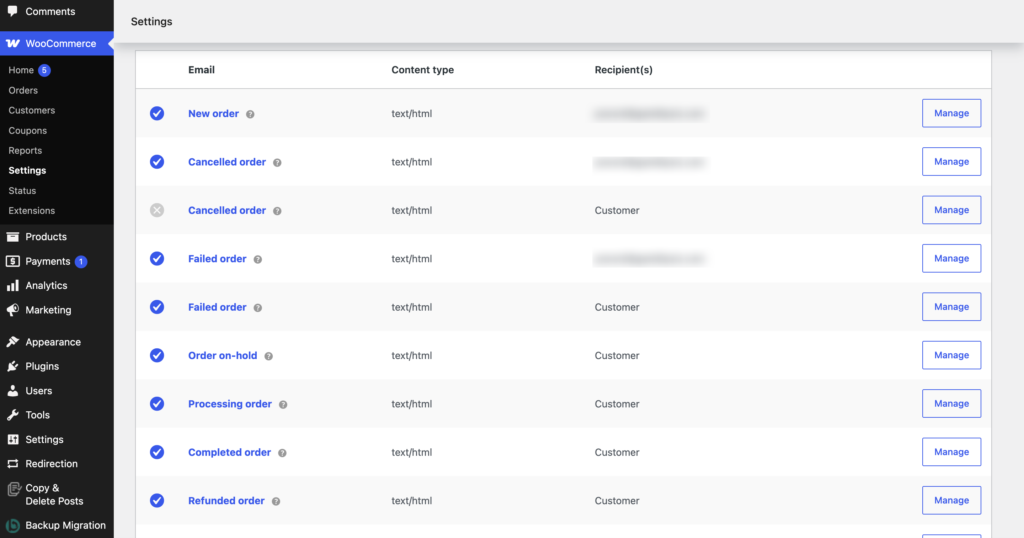
Task: Click the Payments dollar icon
Action: [x=12, y=261]
